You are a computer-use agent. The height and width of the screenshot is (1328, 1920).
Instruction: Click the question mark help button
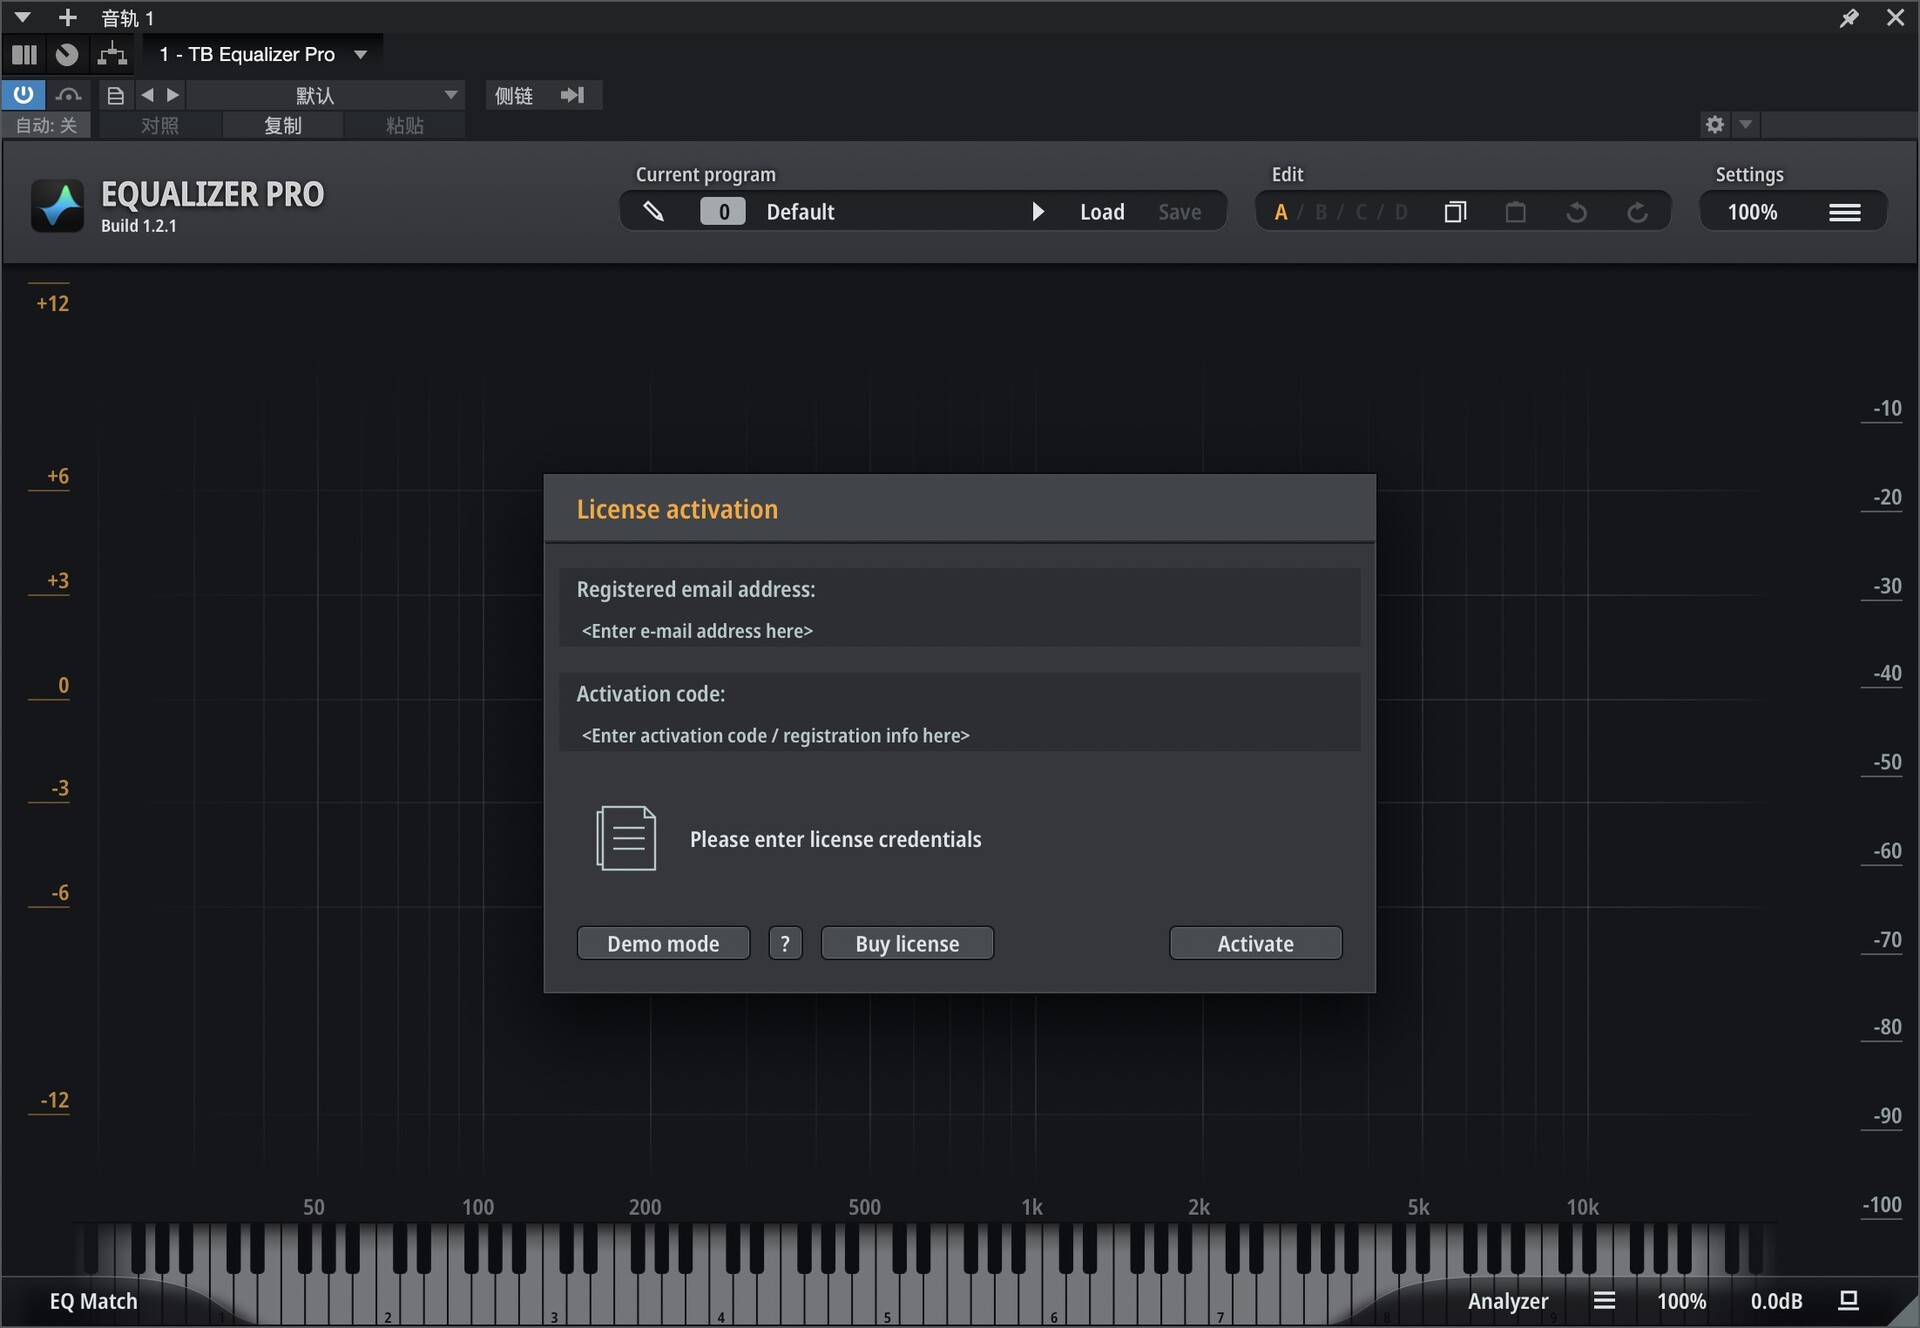coord(785,943)
